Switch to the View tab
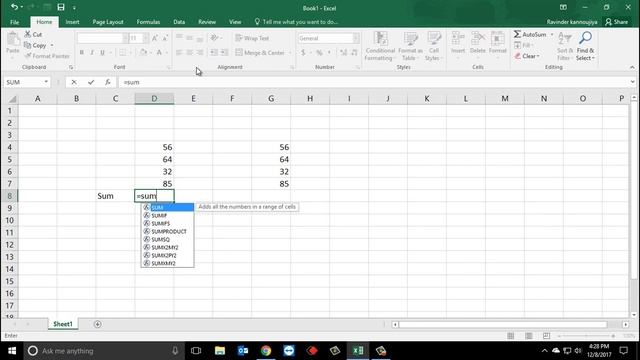640x360 pixels. (x=235, y=22)
